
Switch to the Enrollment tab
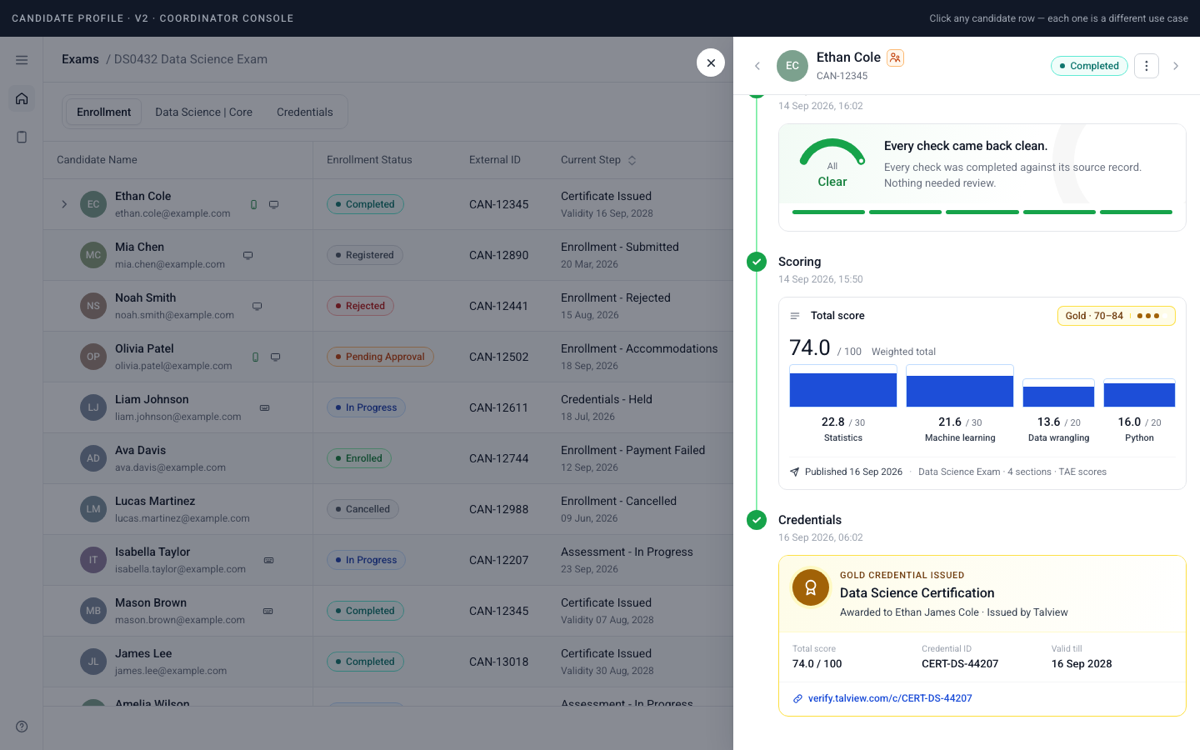click(104, 112)
